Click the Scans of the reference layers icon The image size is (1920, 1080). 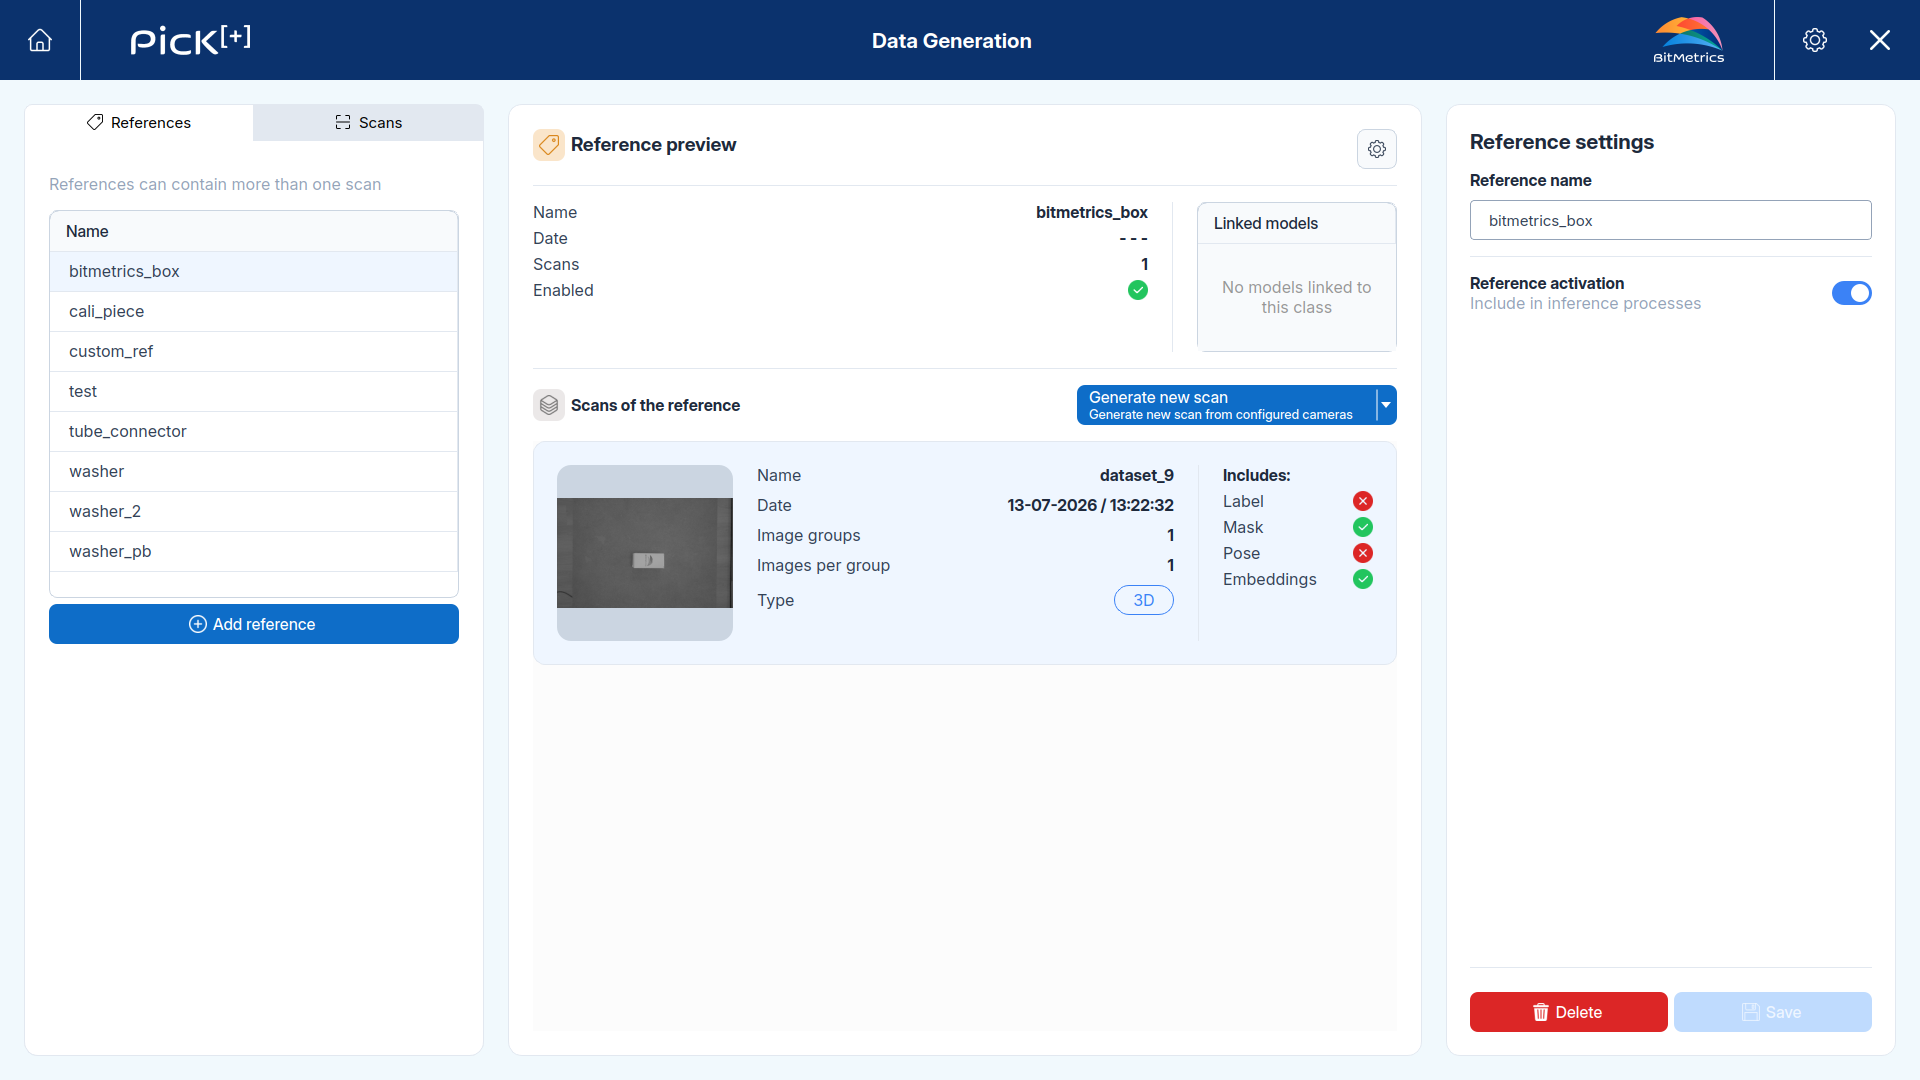[548, 405]
